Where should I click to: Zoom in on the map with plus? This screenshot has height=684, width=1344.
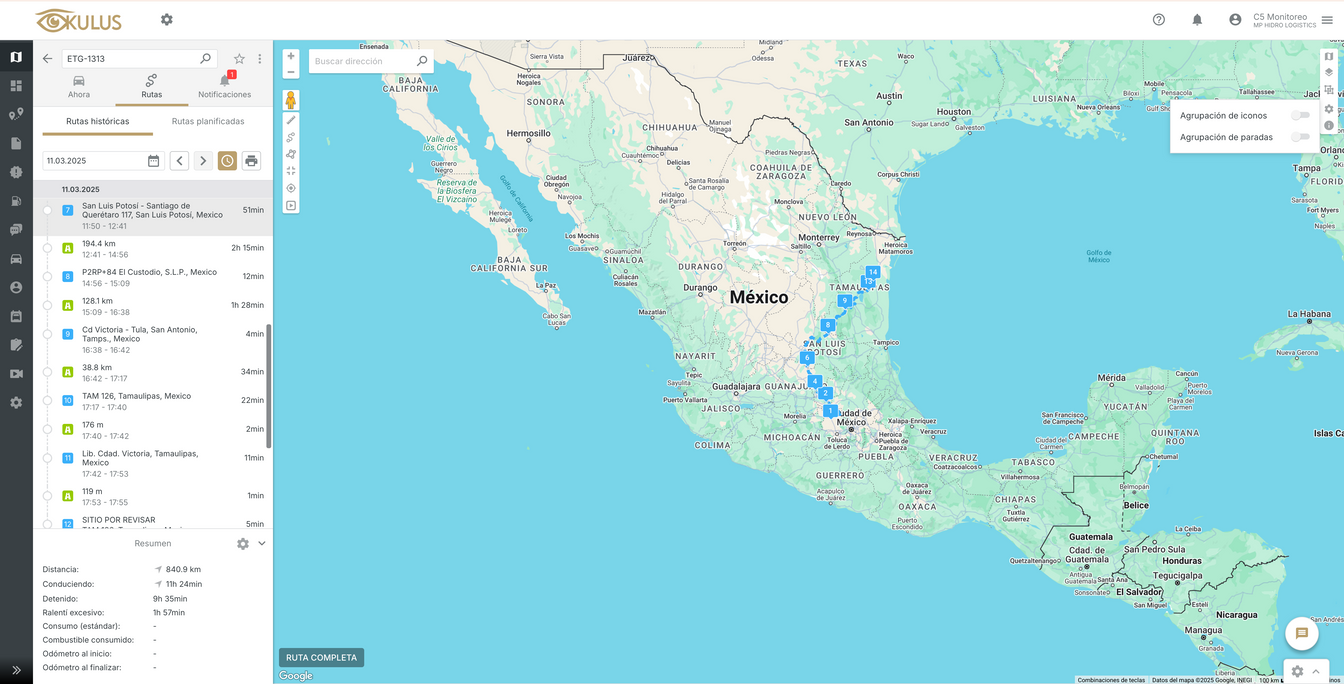291,56
